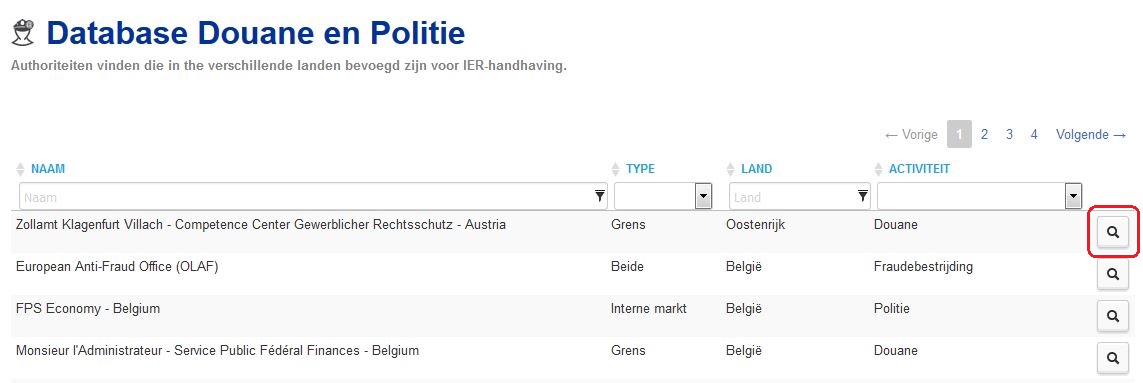Click the police officer logo icon
This screenshot has height=383, width=1143.
20,34
